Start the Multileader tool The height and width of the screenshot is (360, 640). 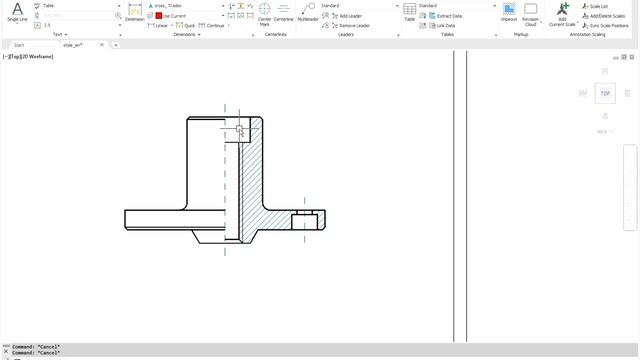(308, 12)
